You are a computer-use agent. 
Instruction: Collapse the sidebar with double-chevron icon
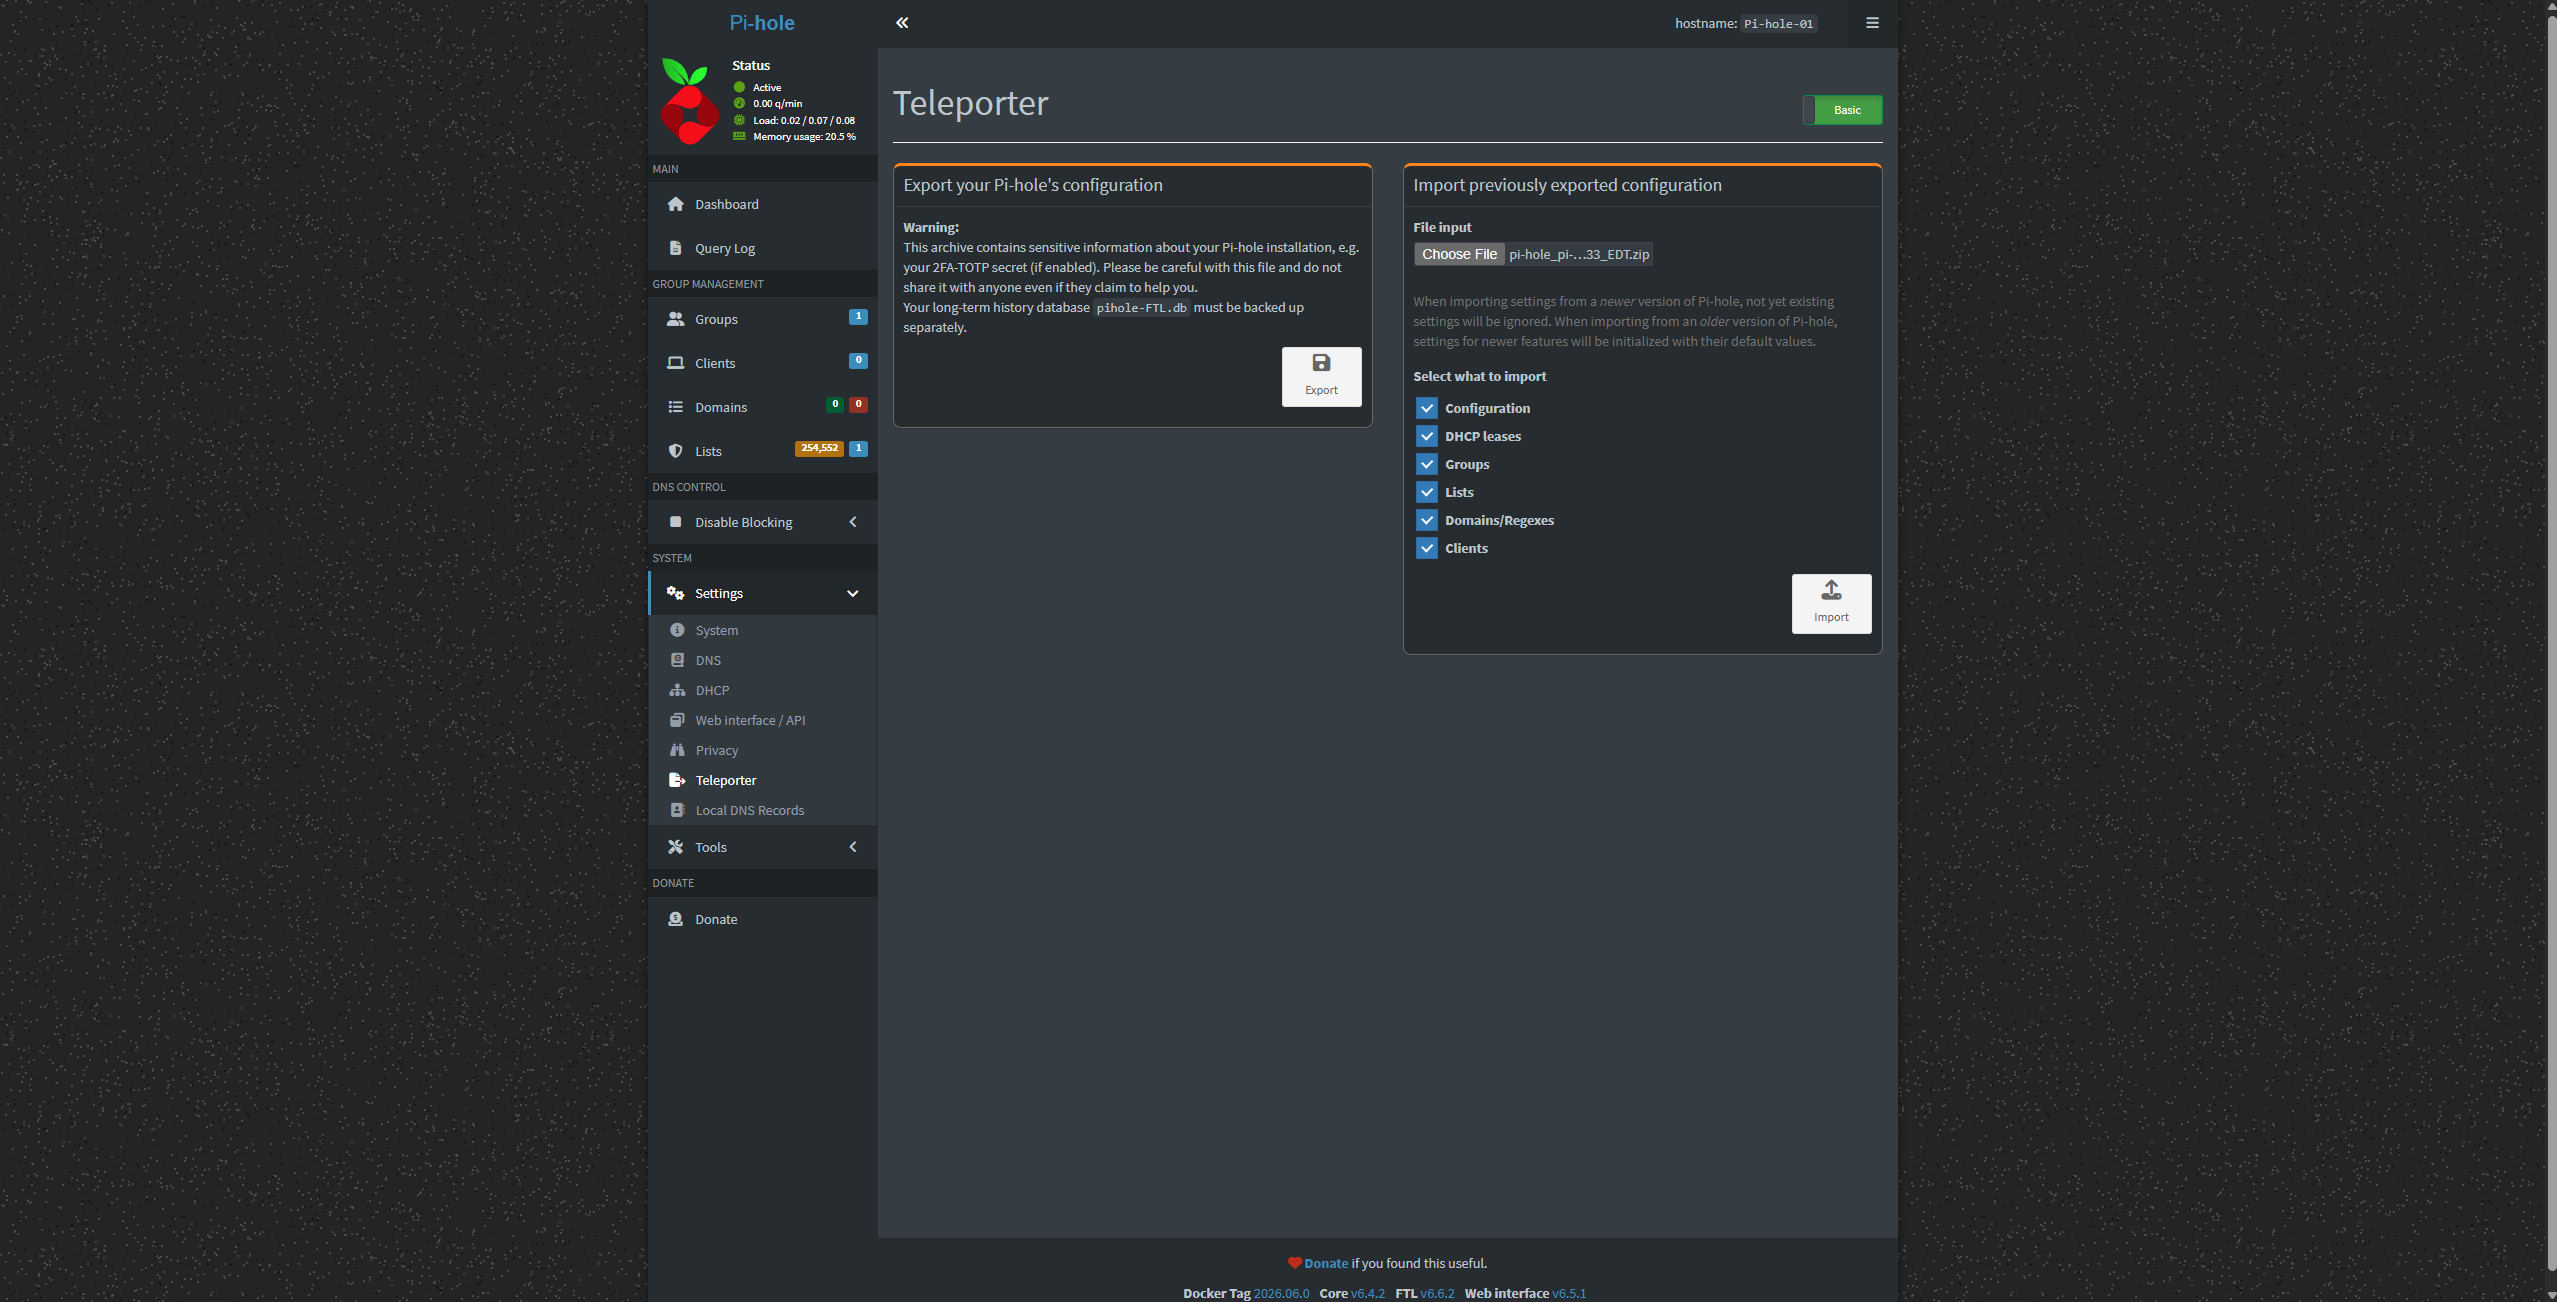[x=902, y=23]
